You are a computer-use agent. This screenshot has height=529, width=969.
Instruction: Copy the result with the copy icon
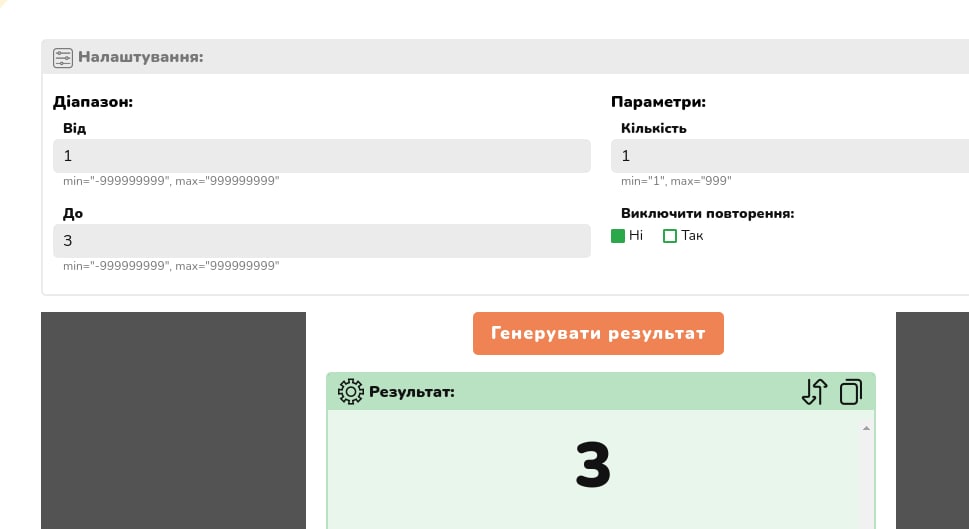pos(850,392)
